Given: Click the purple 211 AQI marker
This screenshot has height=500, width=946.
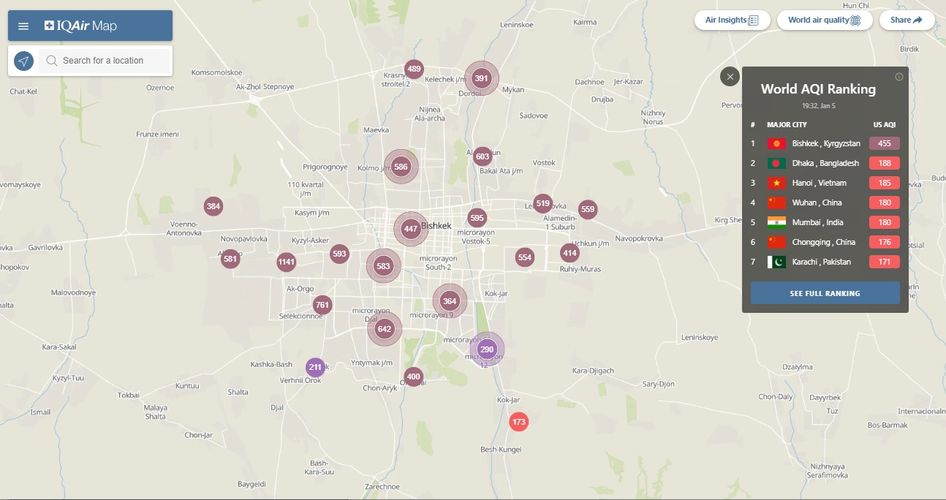Looking at the screenshot, I should pyautogui.click(x=315, y=367).
